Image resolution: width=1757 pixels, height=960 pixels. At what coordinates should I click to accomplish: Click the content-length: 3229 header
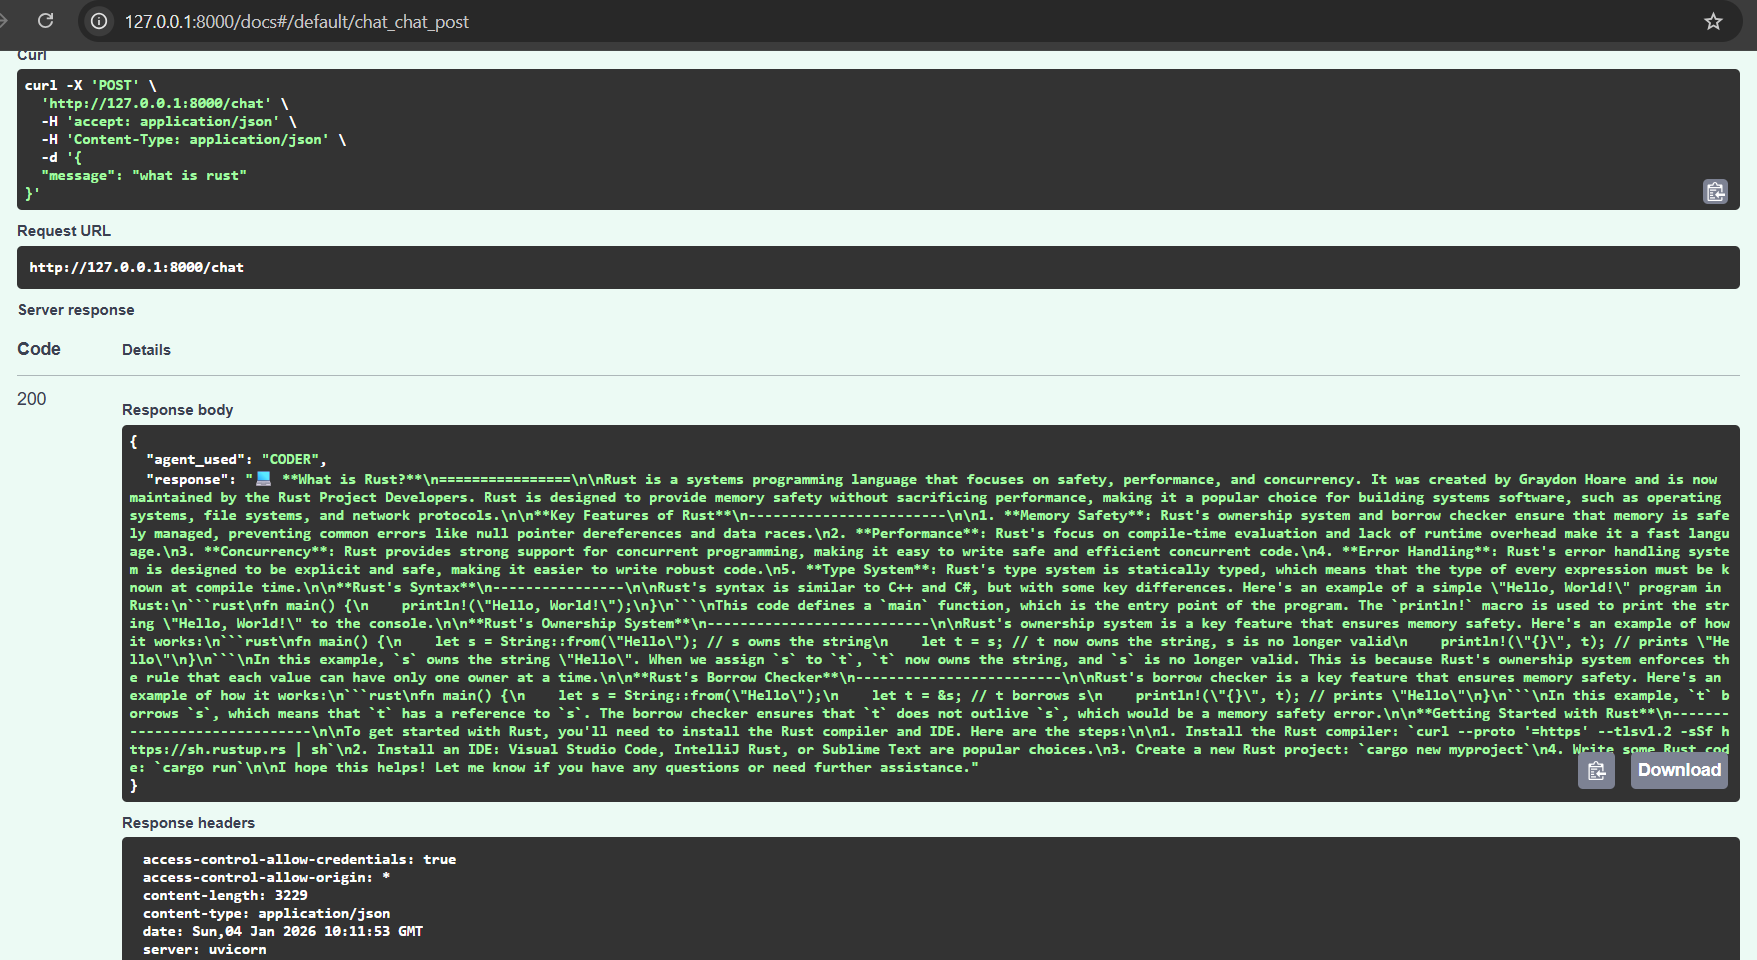225,895
